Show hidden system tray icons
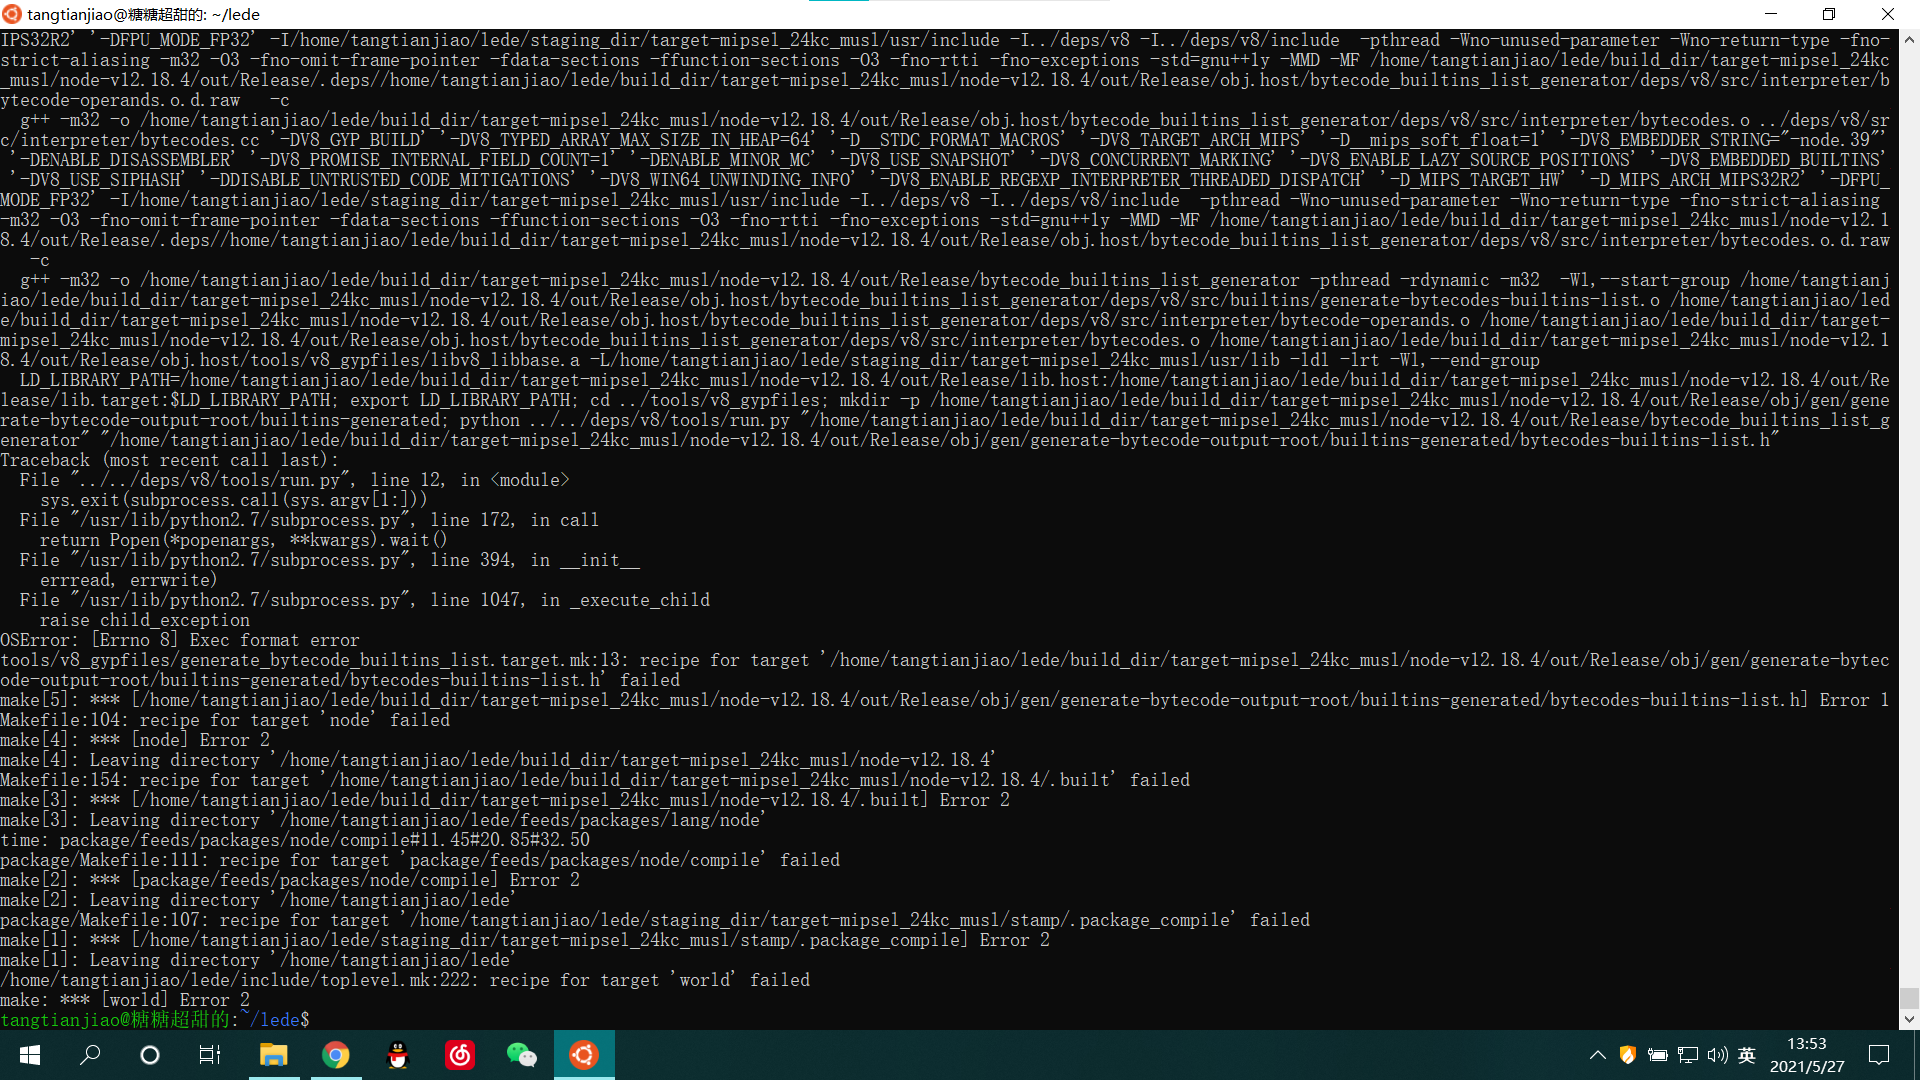 (x=1598, y=1055)
